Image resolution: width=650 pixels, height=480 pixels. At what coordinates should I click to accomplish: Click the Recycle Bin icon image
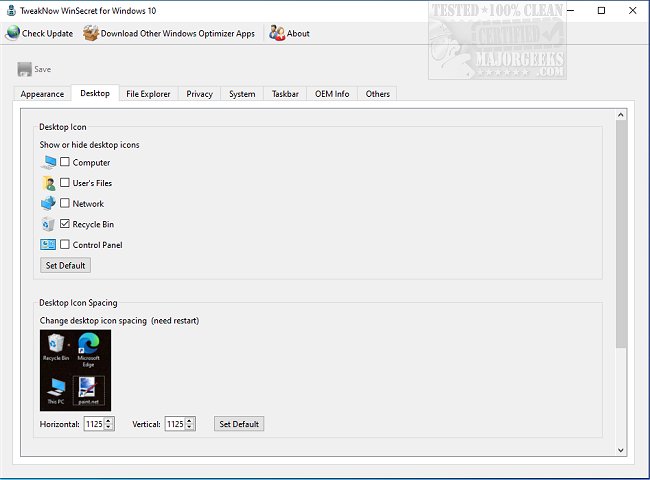pos(48,224)
